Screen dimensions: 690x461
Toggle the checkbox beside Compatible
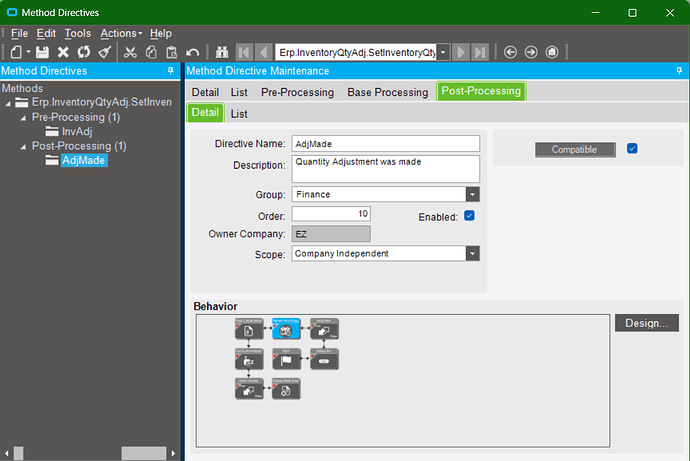pyautogui.click(x=632, y=149)
